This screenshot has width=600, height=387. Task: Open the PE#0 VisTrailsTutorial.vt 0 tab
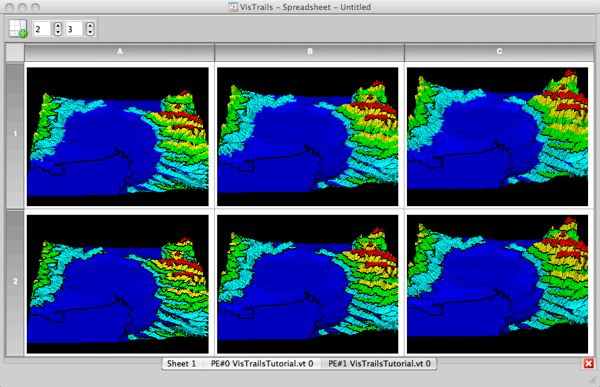[x=262, y=364]
